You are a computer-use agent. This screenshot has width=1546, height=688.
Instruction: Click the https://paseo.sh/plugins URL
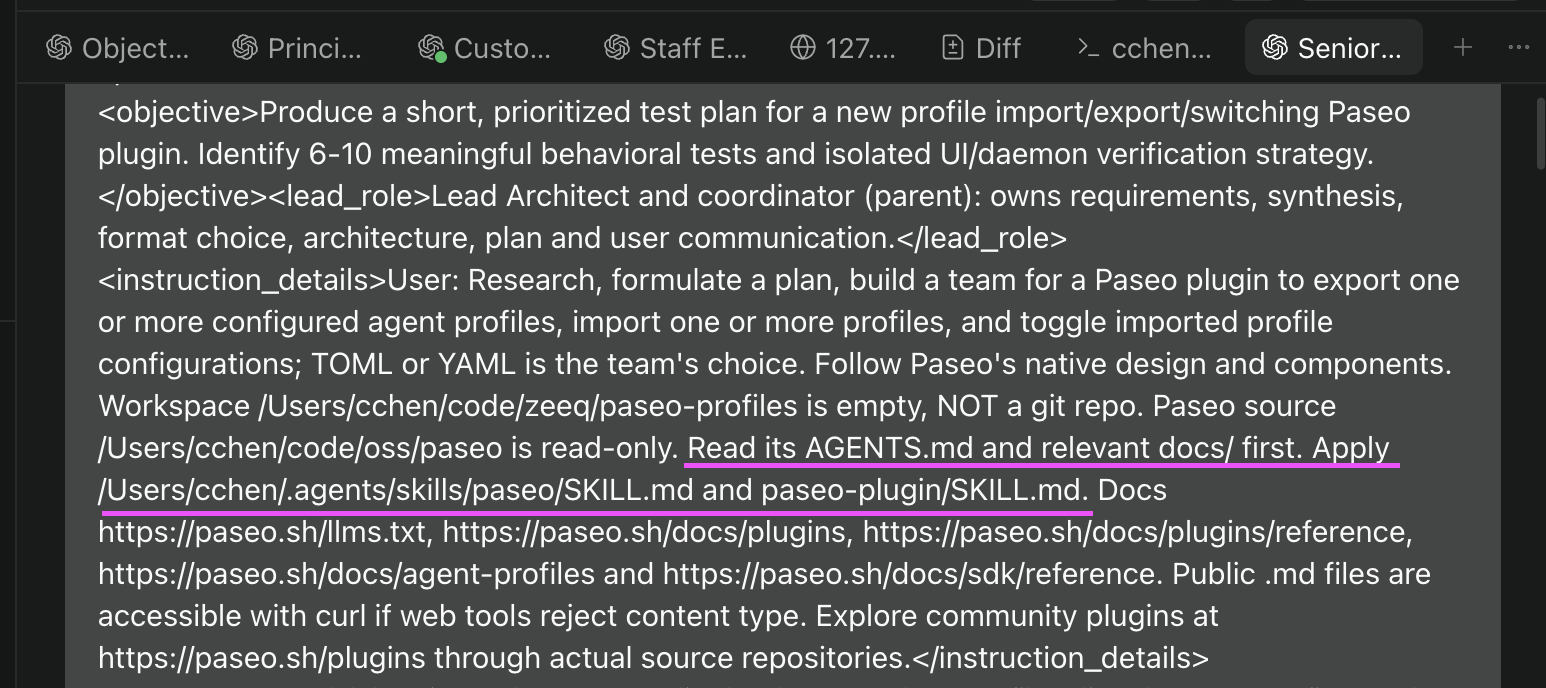coord(262,658)
